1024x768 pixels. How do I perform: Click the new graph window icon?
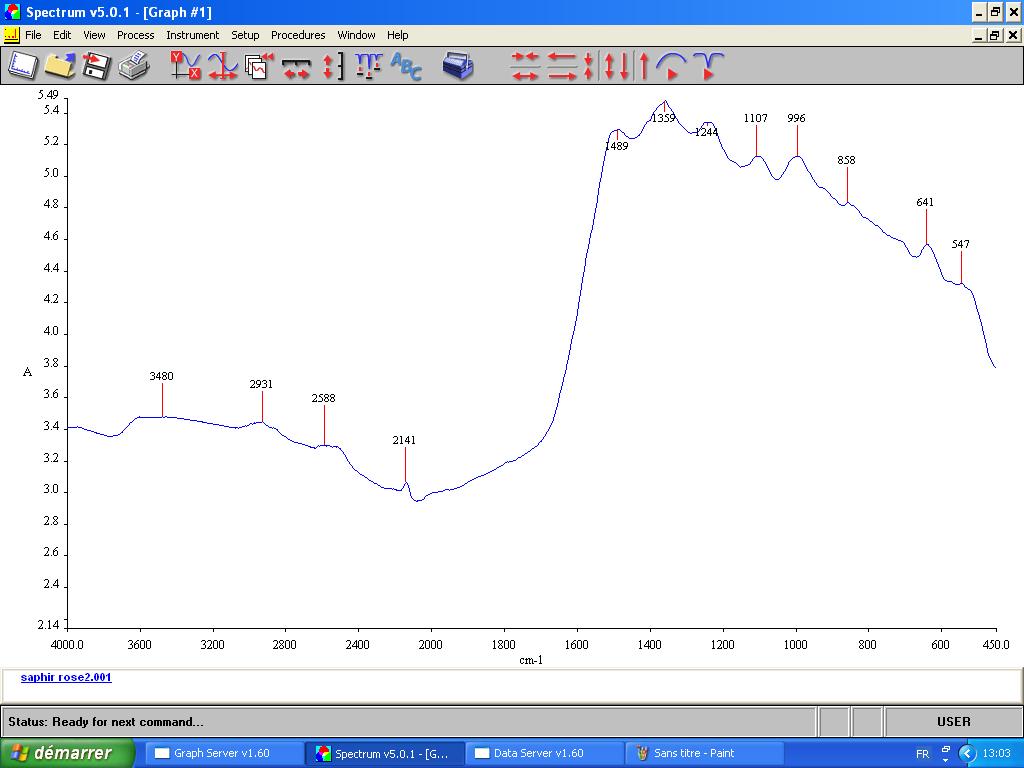(x=22, y=66)
